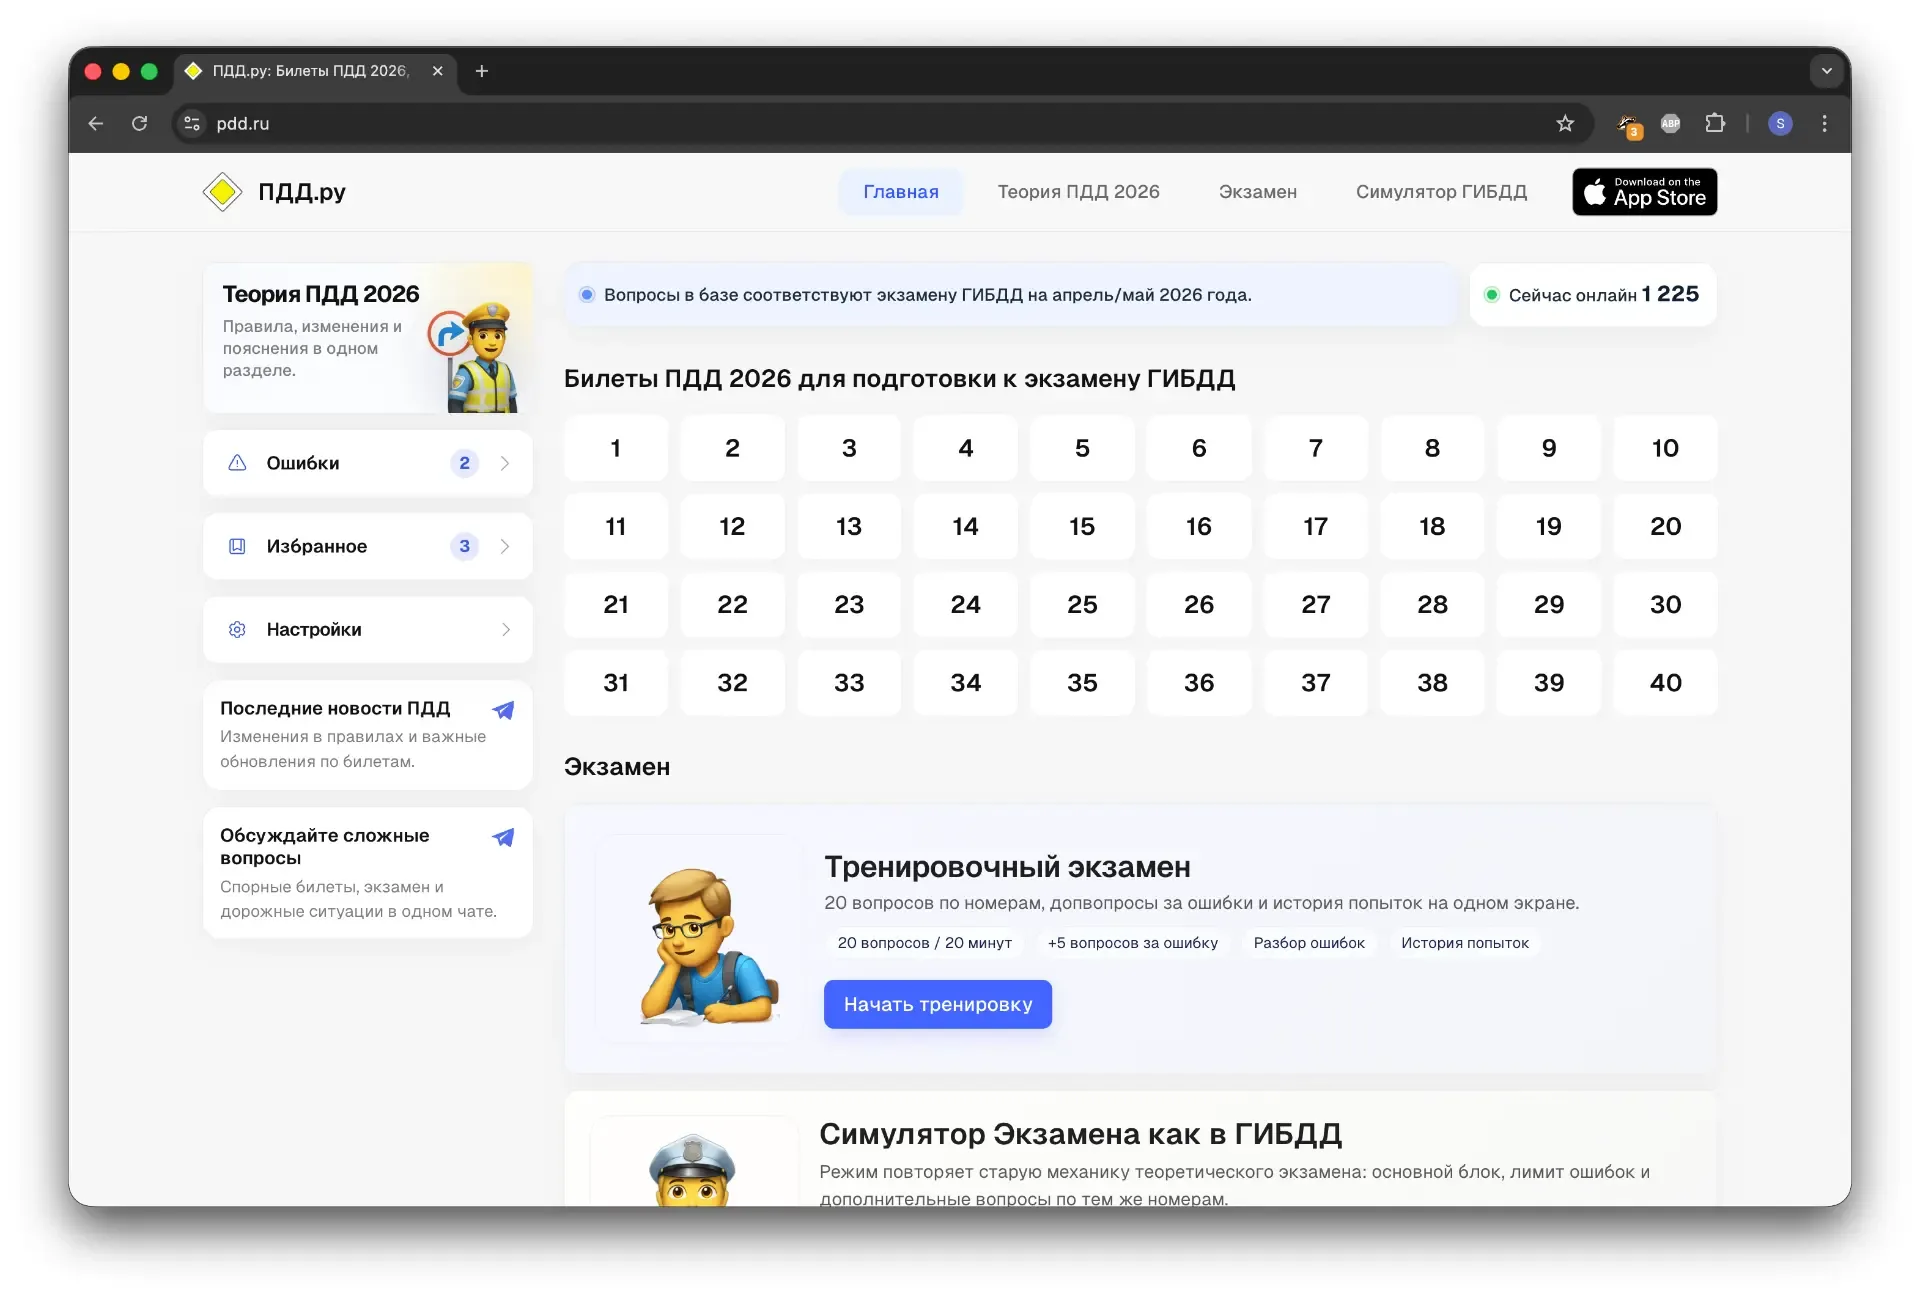Click the Download on the App Store button
This screenshot has height=1297, width=1920.
pos(1644,192)
